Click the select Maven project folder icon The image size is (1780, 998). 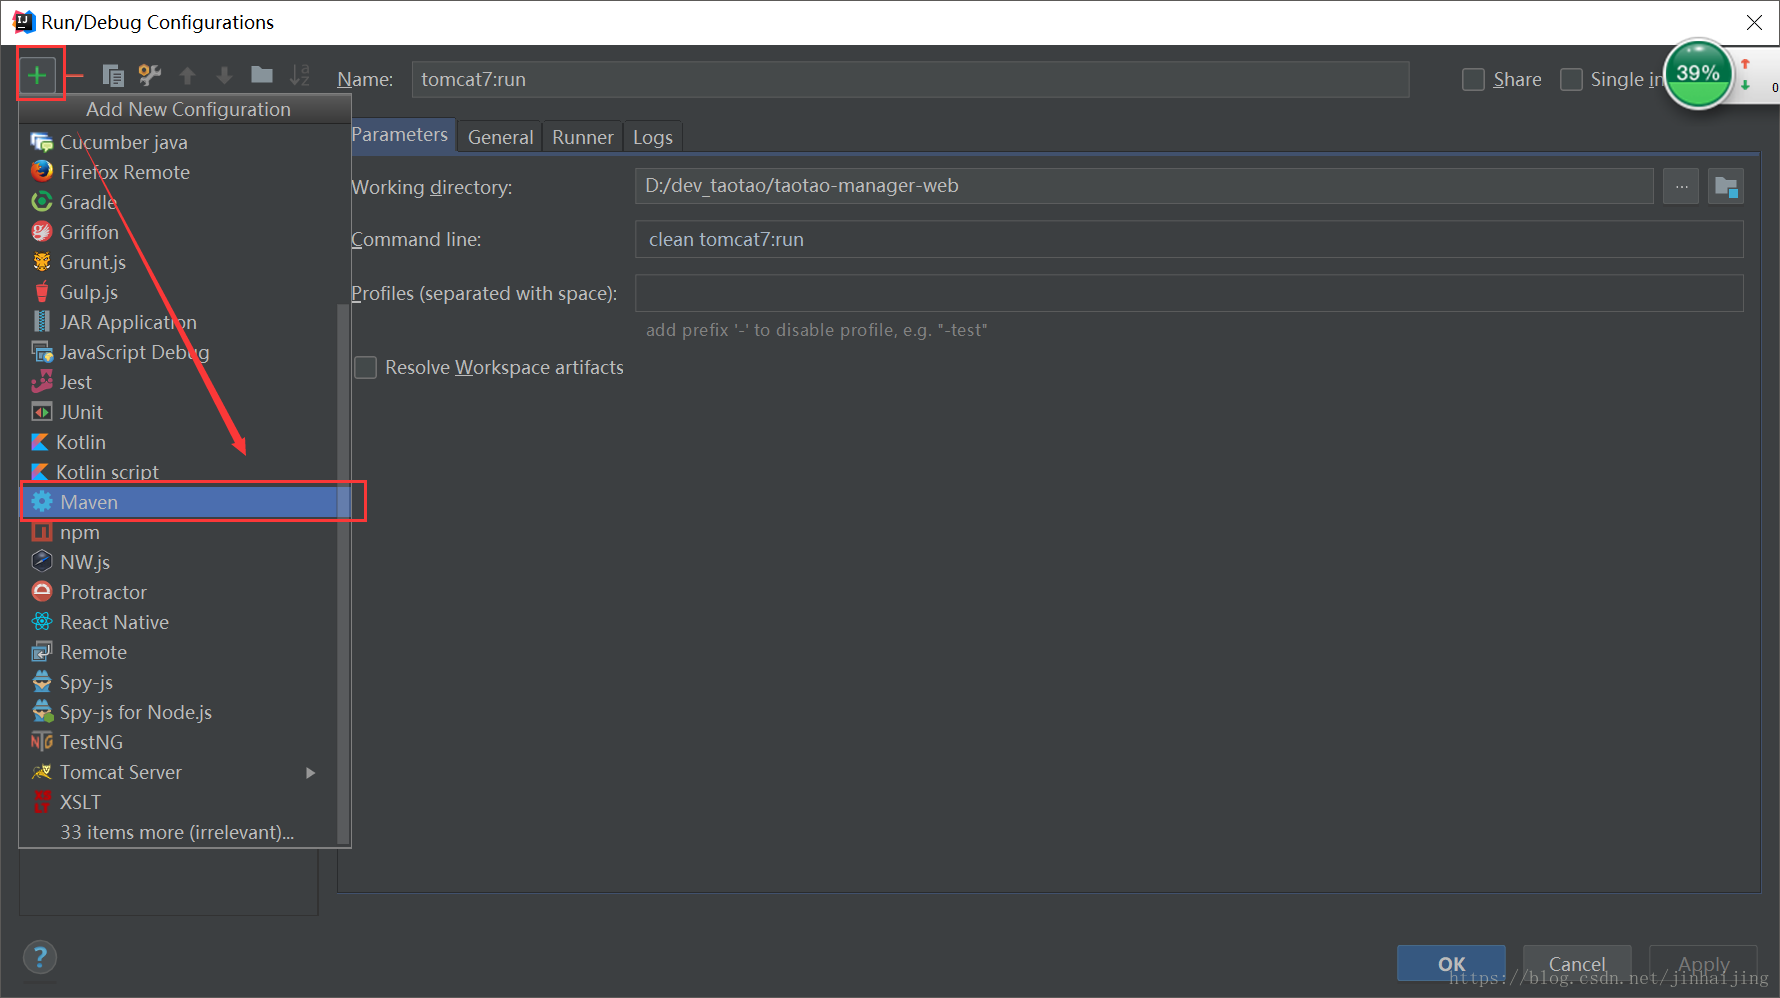(x=1726, y=186)
